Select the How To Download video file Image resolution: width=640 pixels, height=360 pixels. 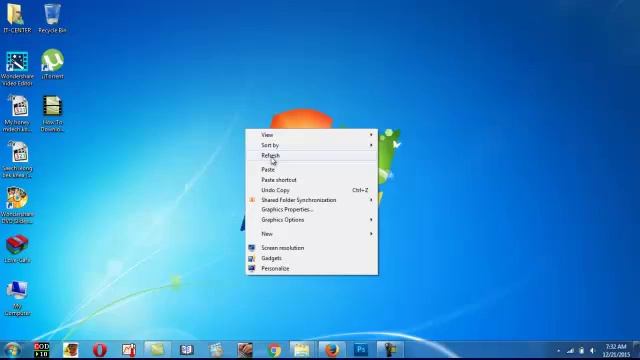point(52,114)
